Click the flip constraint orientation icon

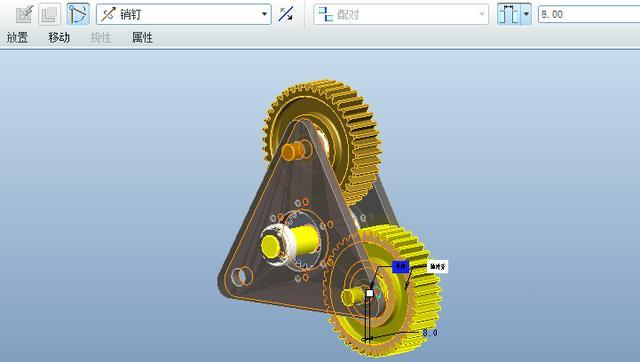[286, 14]
